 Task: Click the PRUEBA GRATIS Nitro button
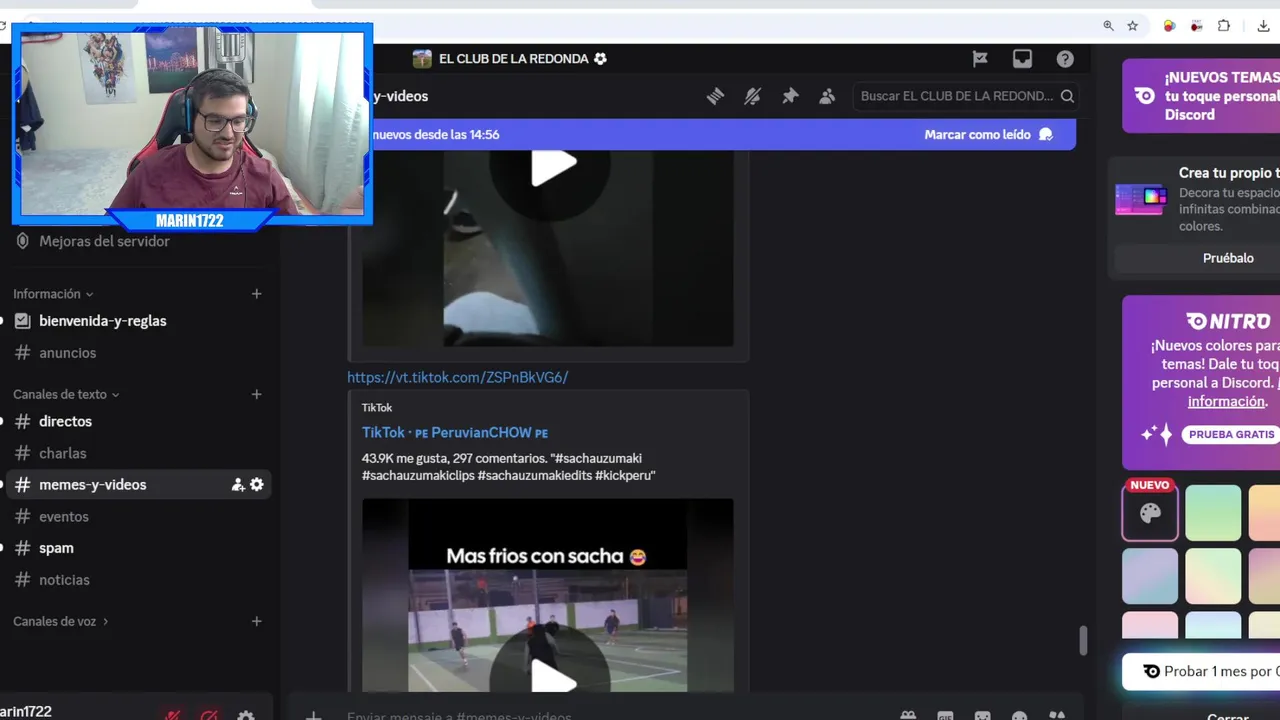point(1232,434)
